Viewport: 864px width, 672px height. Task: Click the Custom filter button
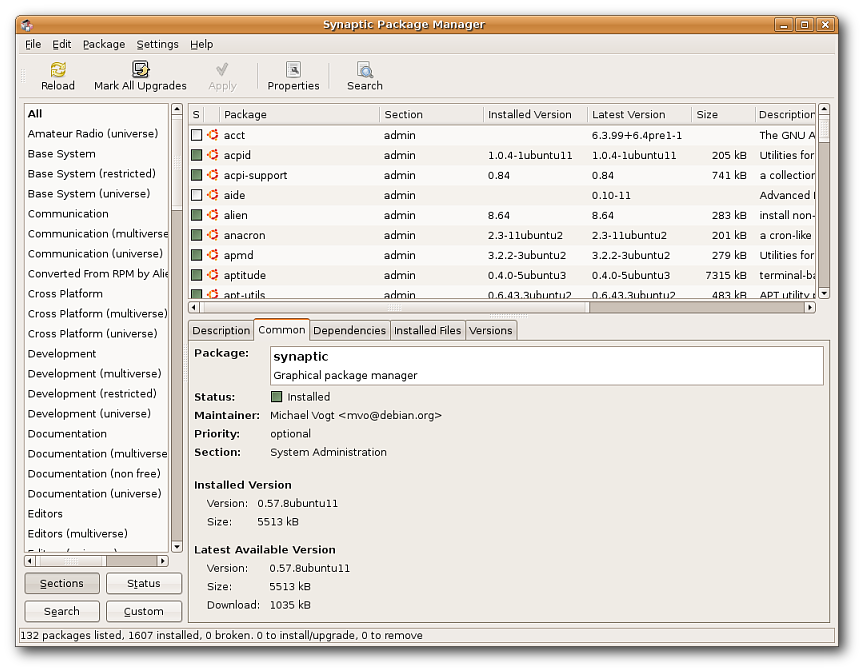coord(143,611)
